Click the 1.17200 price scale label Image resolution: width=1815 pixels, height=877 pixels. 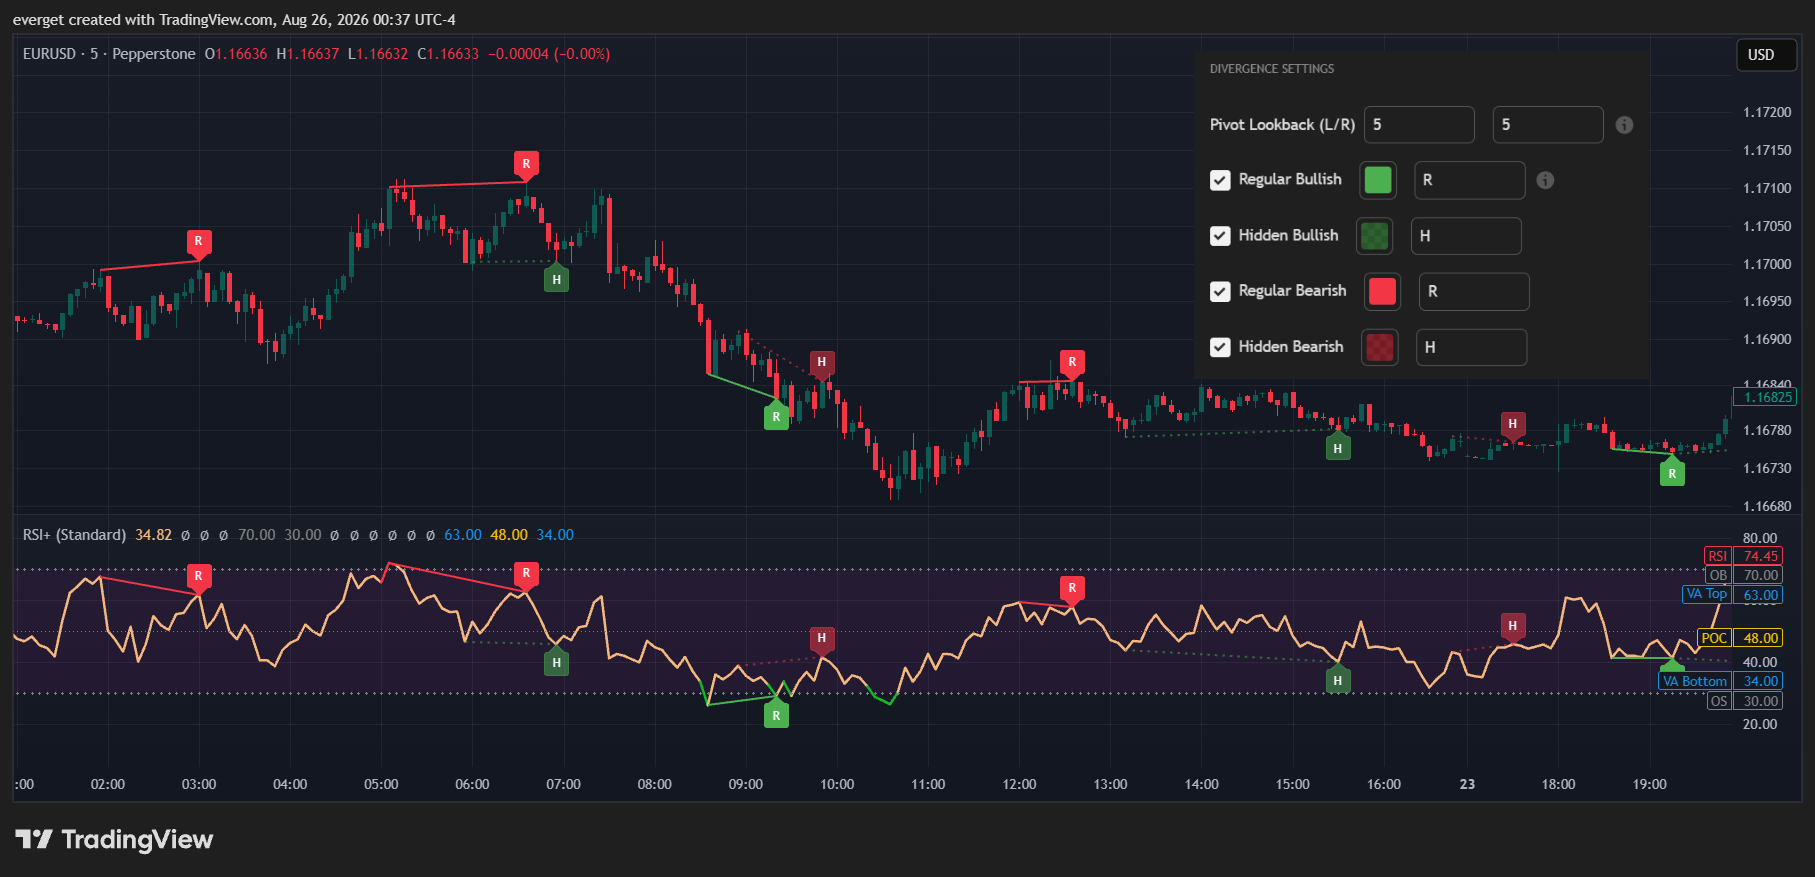point(1767,112)
